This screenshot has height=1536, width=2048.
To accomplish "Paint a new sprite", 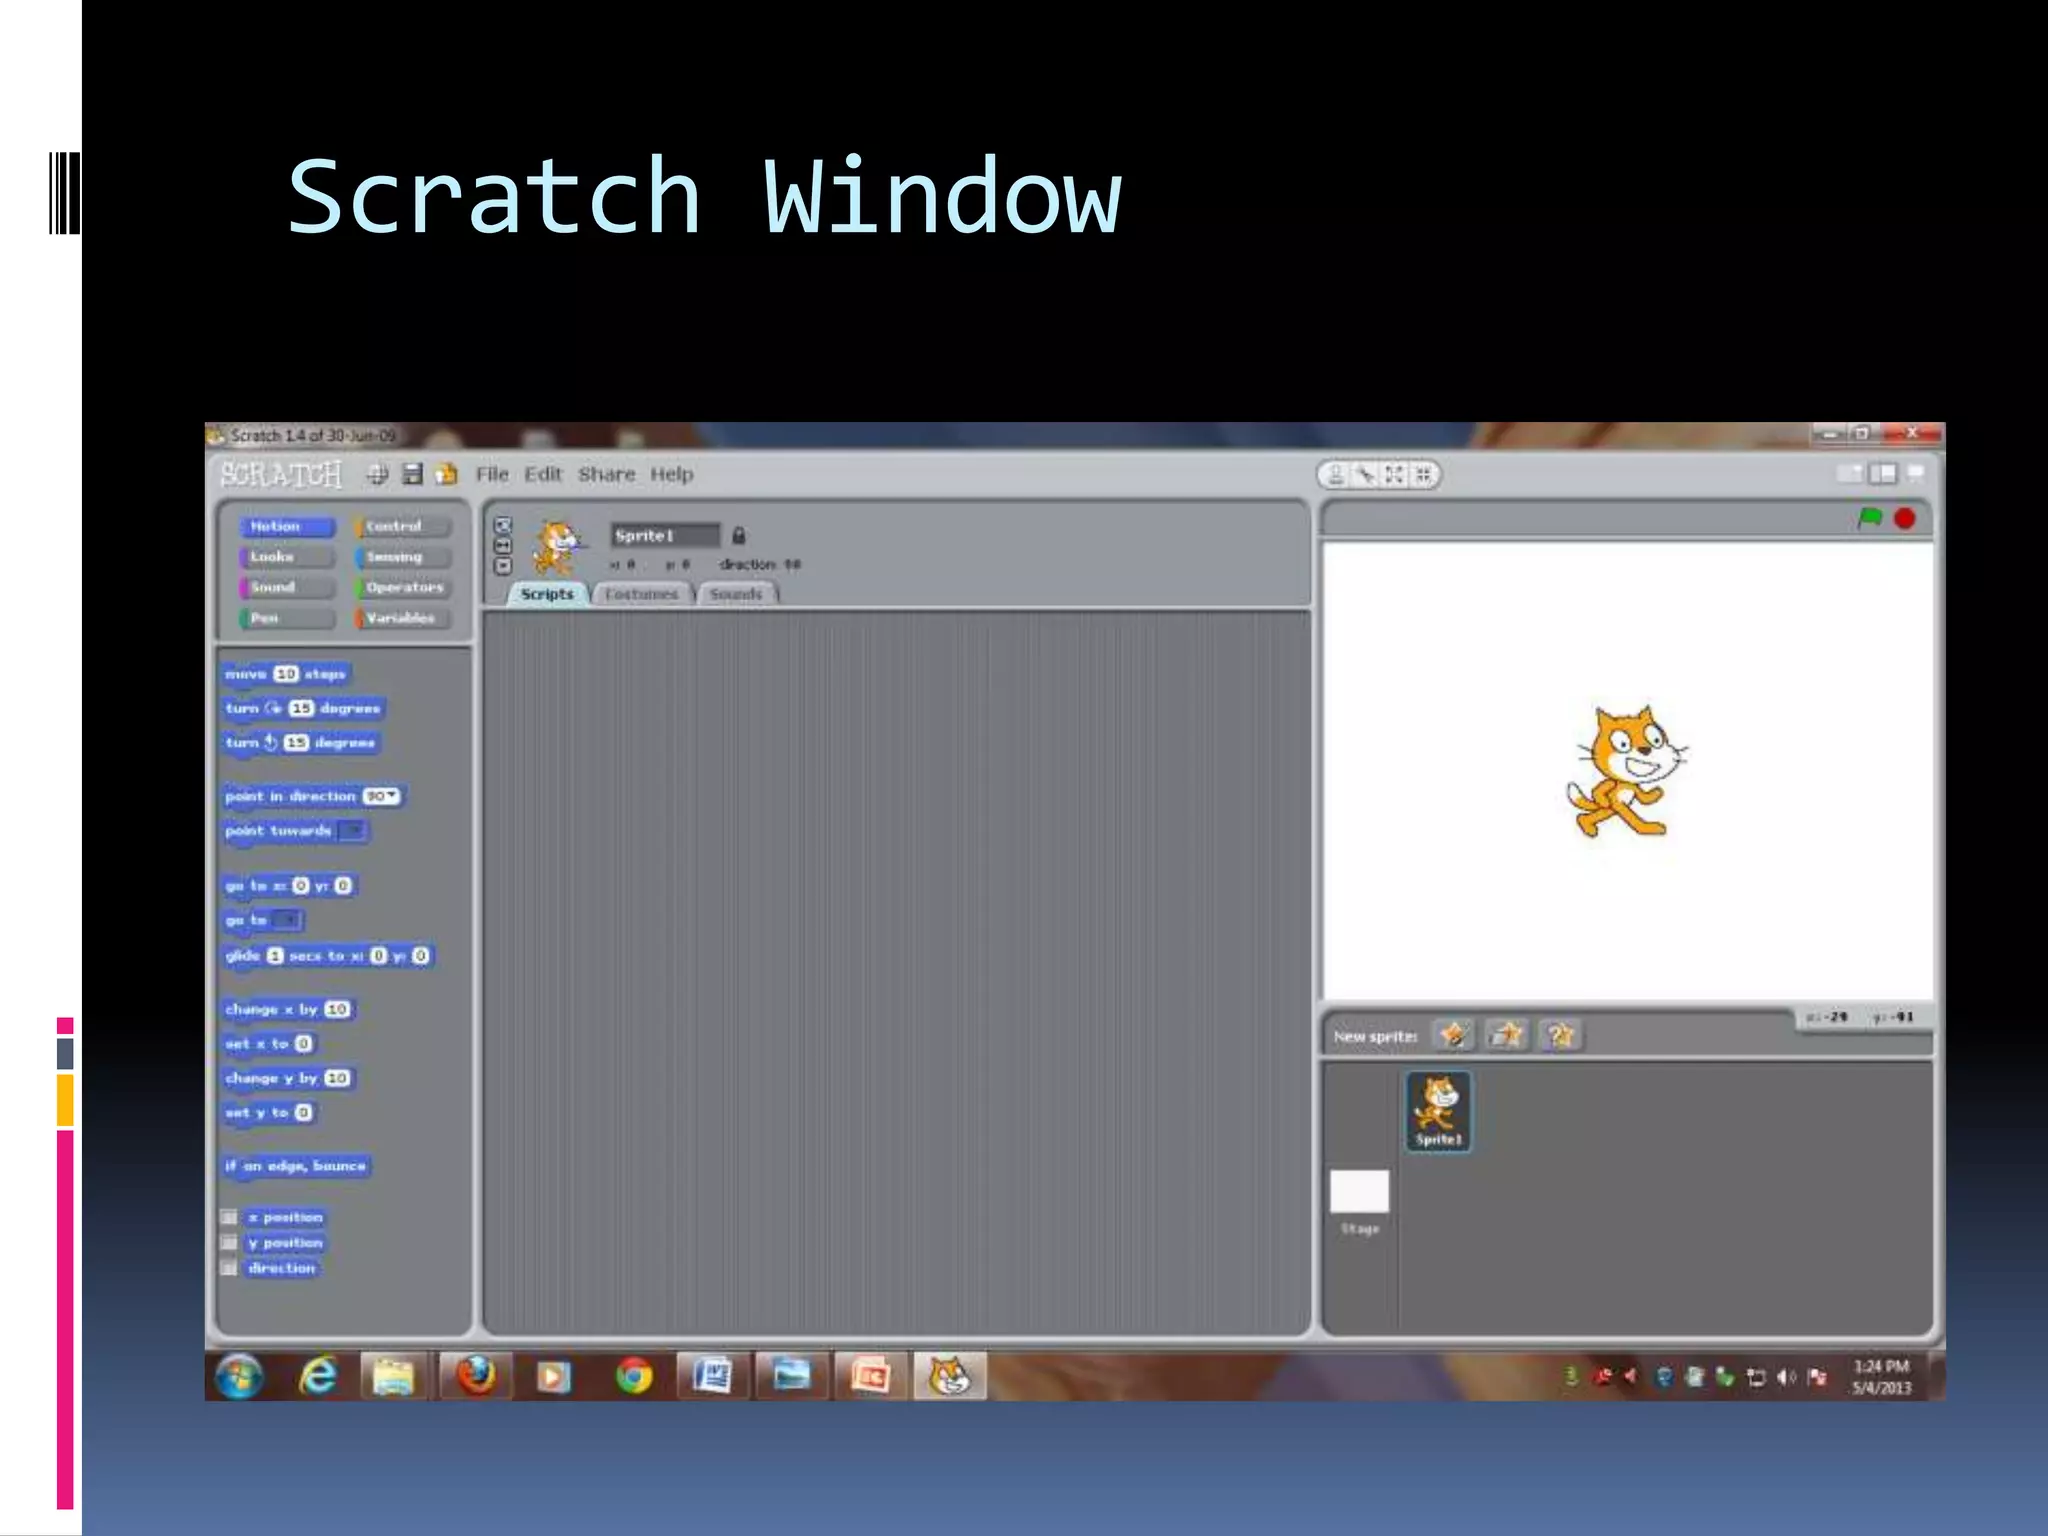I will [1453, 1035].
